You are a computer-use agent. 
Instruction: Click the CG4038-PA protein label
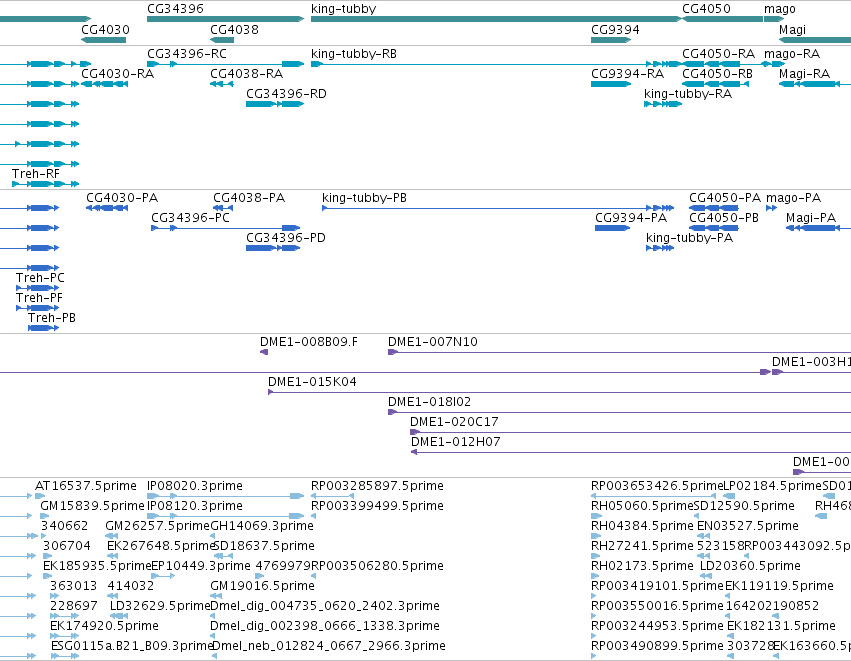pyautogui.click(x=249, y=198)
